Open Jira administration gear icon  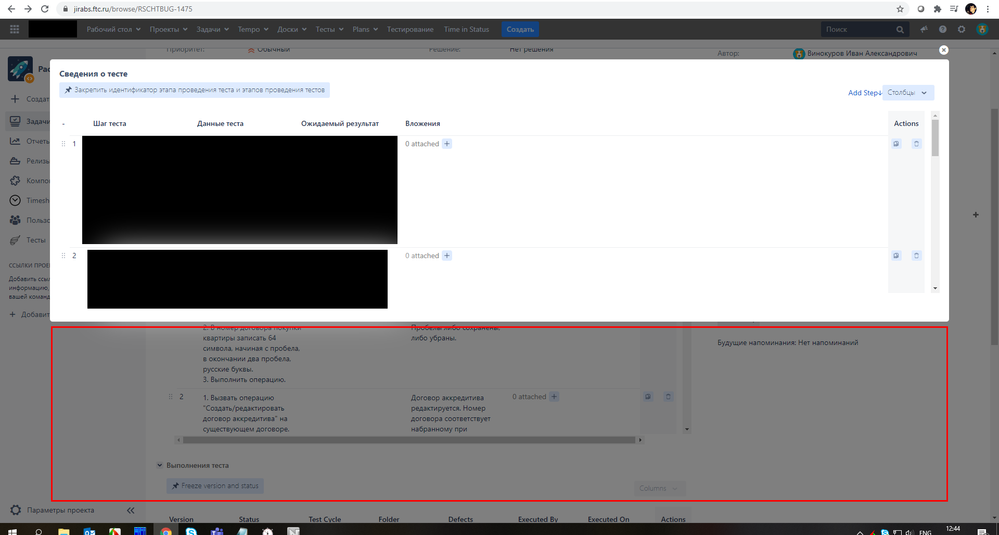961,29
